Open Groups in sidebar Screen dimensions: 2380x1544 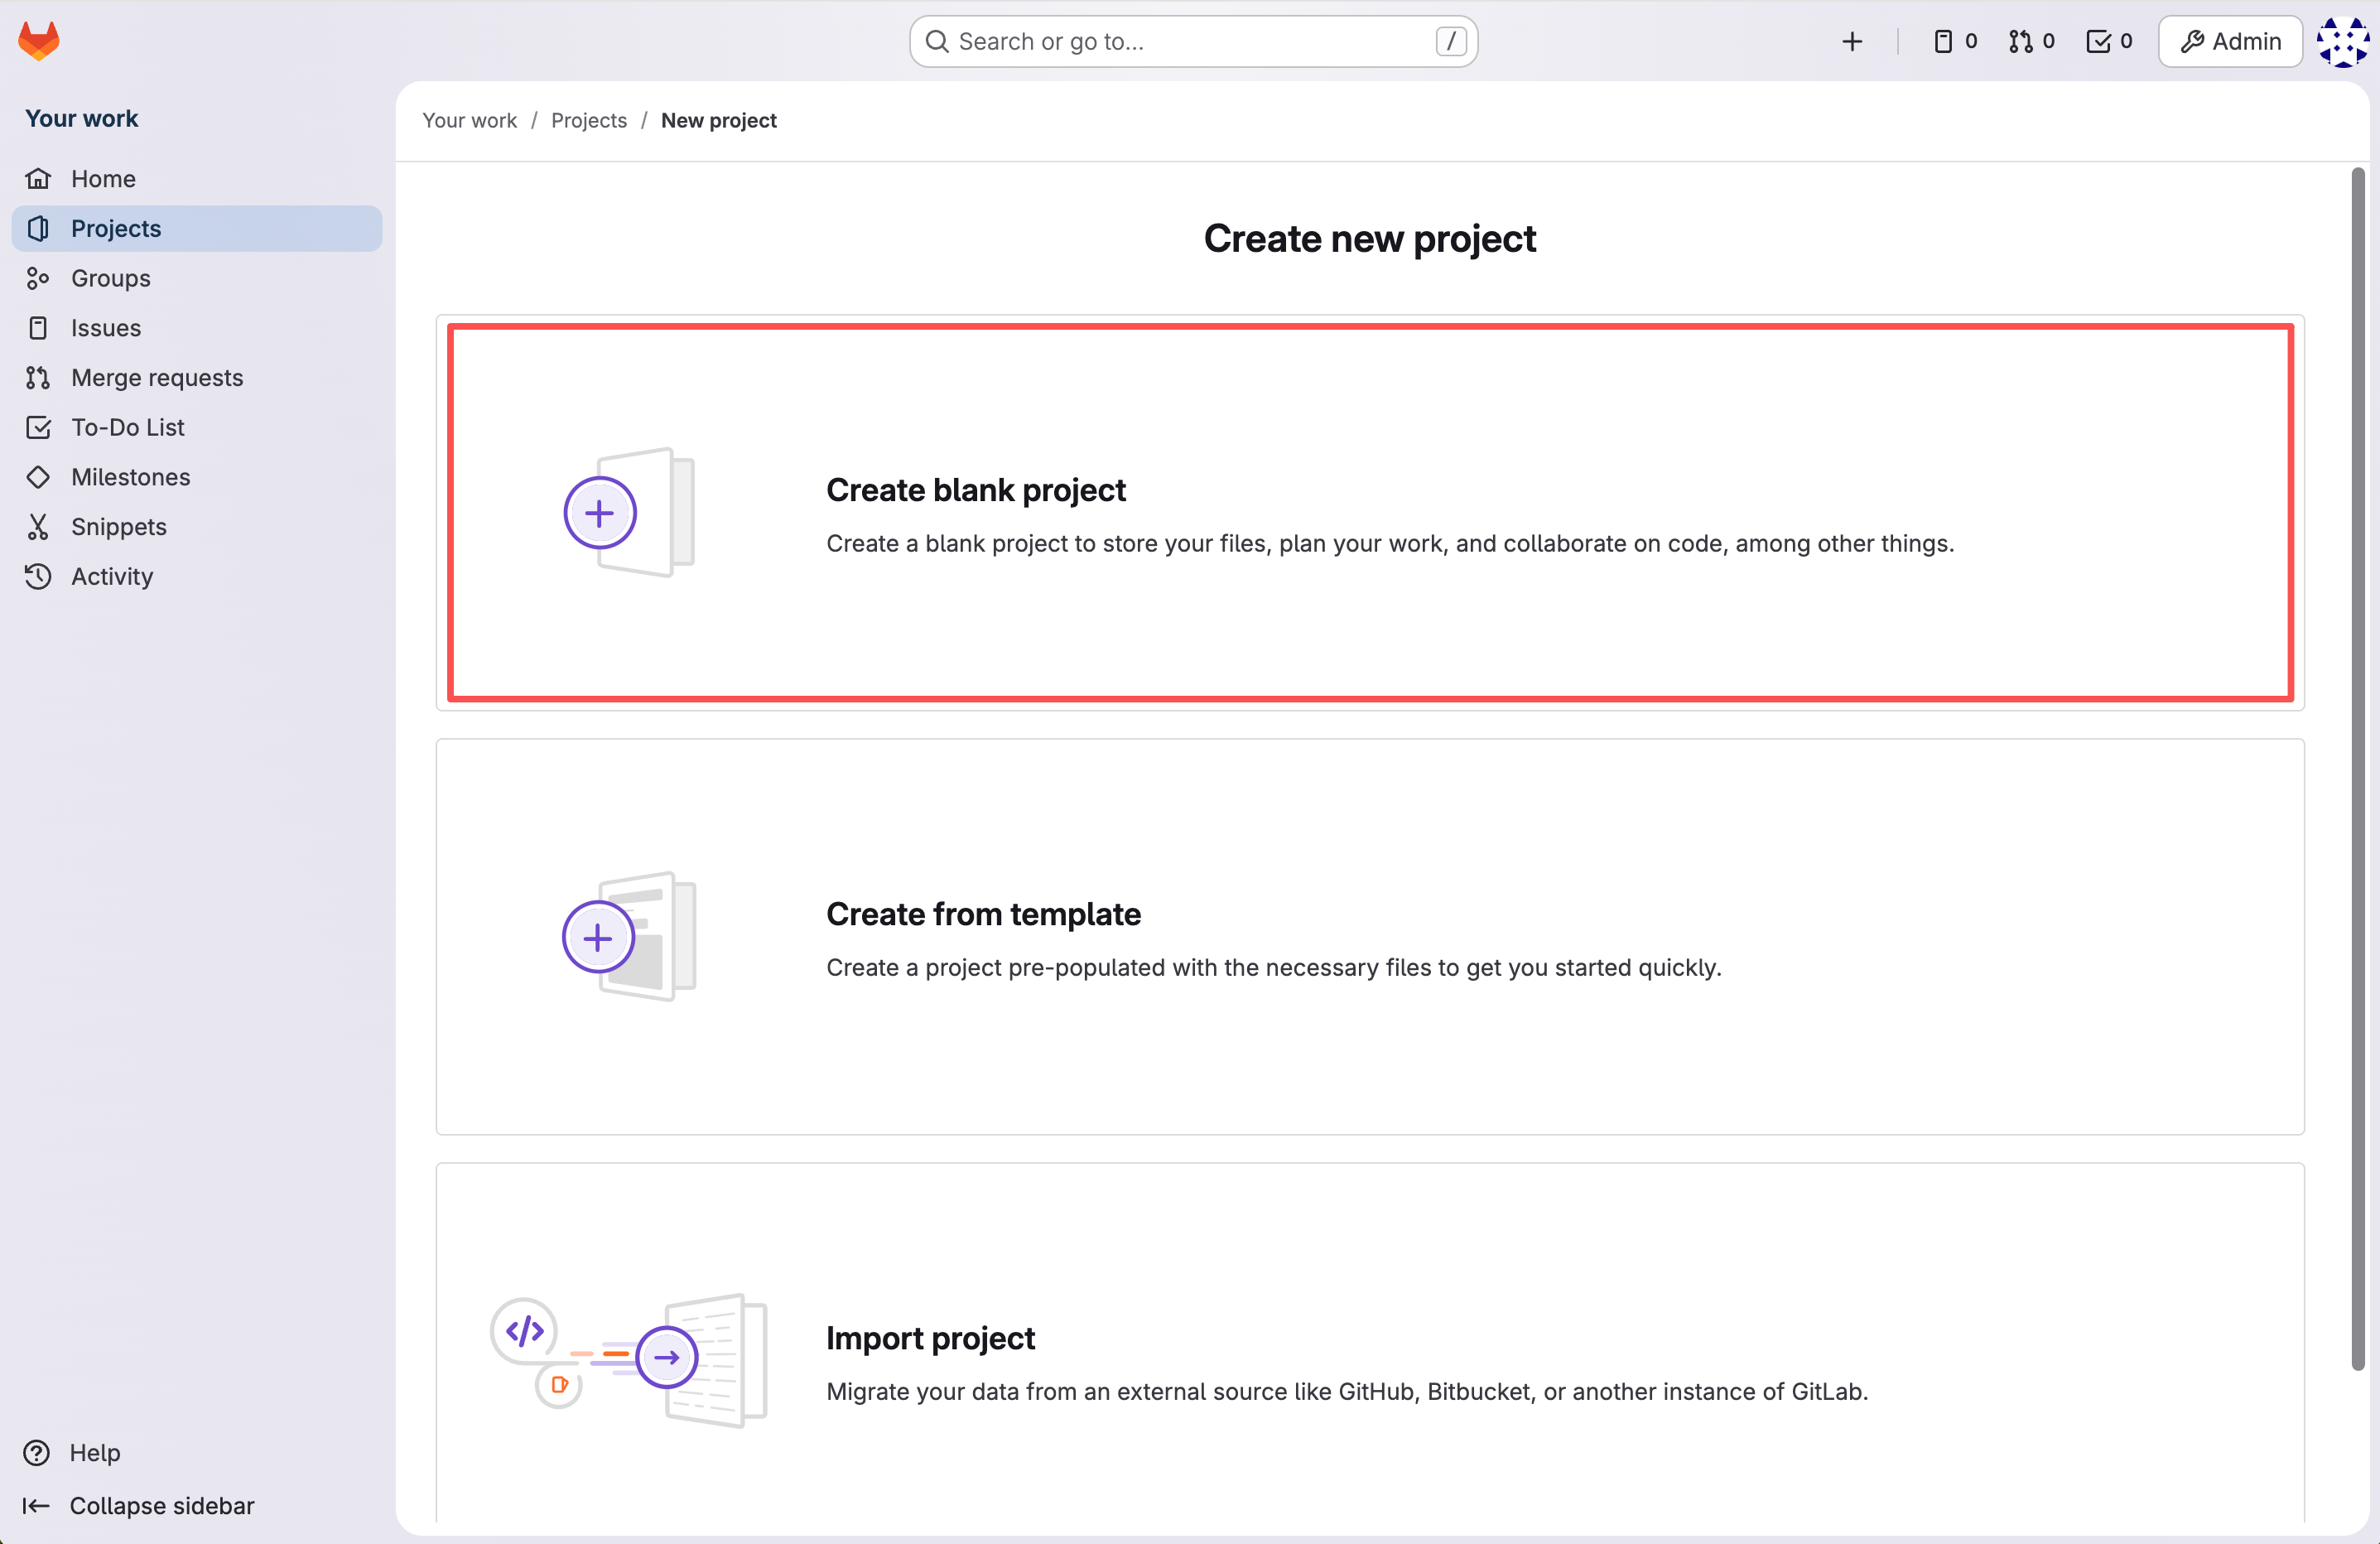[x=110, y=278]
